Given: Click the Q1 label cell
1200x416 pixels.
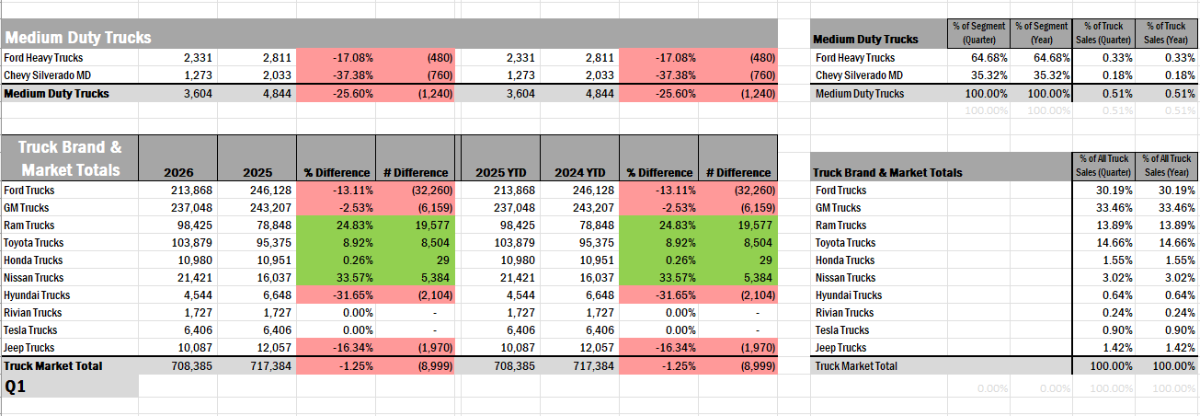Looking at the screenshot, I should click(68, 385).
